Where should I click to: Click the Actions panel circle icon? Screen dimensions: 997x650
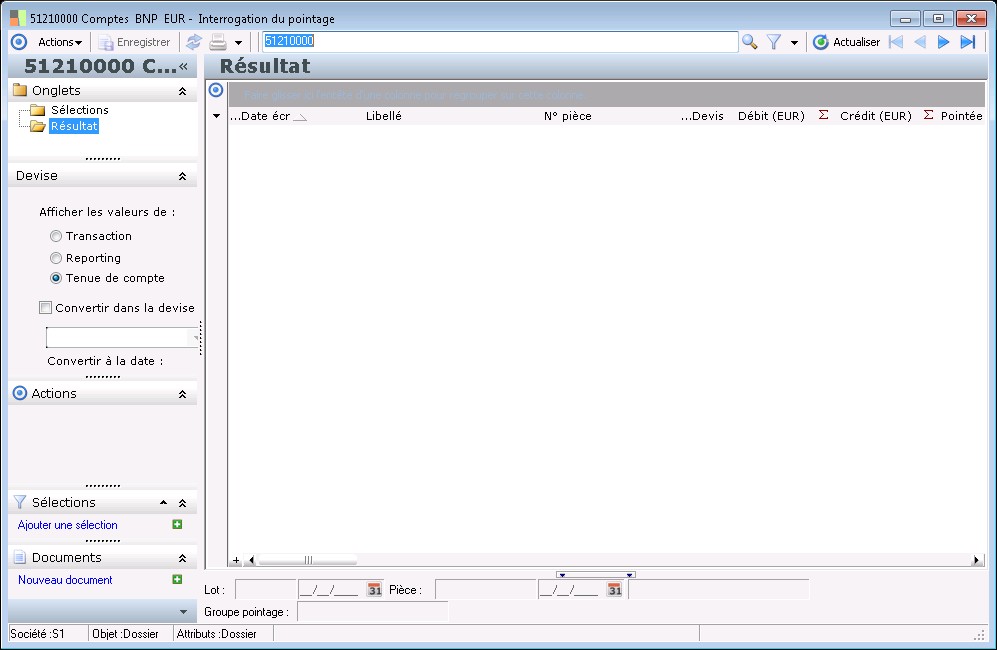pyautogui.click(x=20, y=393)
